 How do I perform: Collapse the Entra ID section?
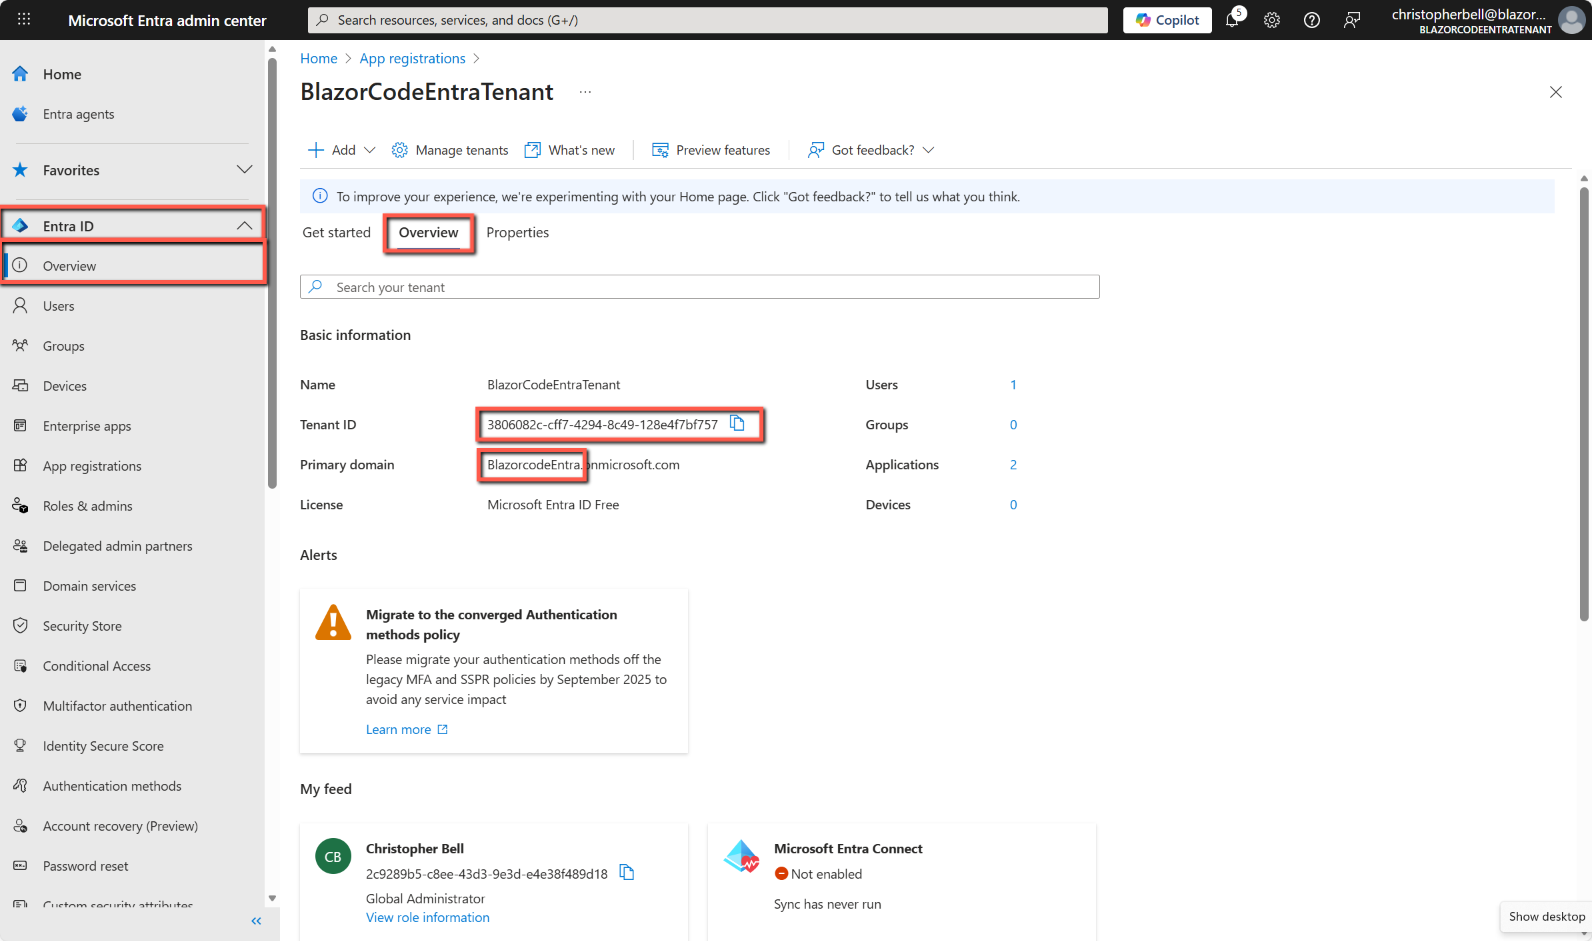(244, 226)
